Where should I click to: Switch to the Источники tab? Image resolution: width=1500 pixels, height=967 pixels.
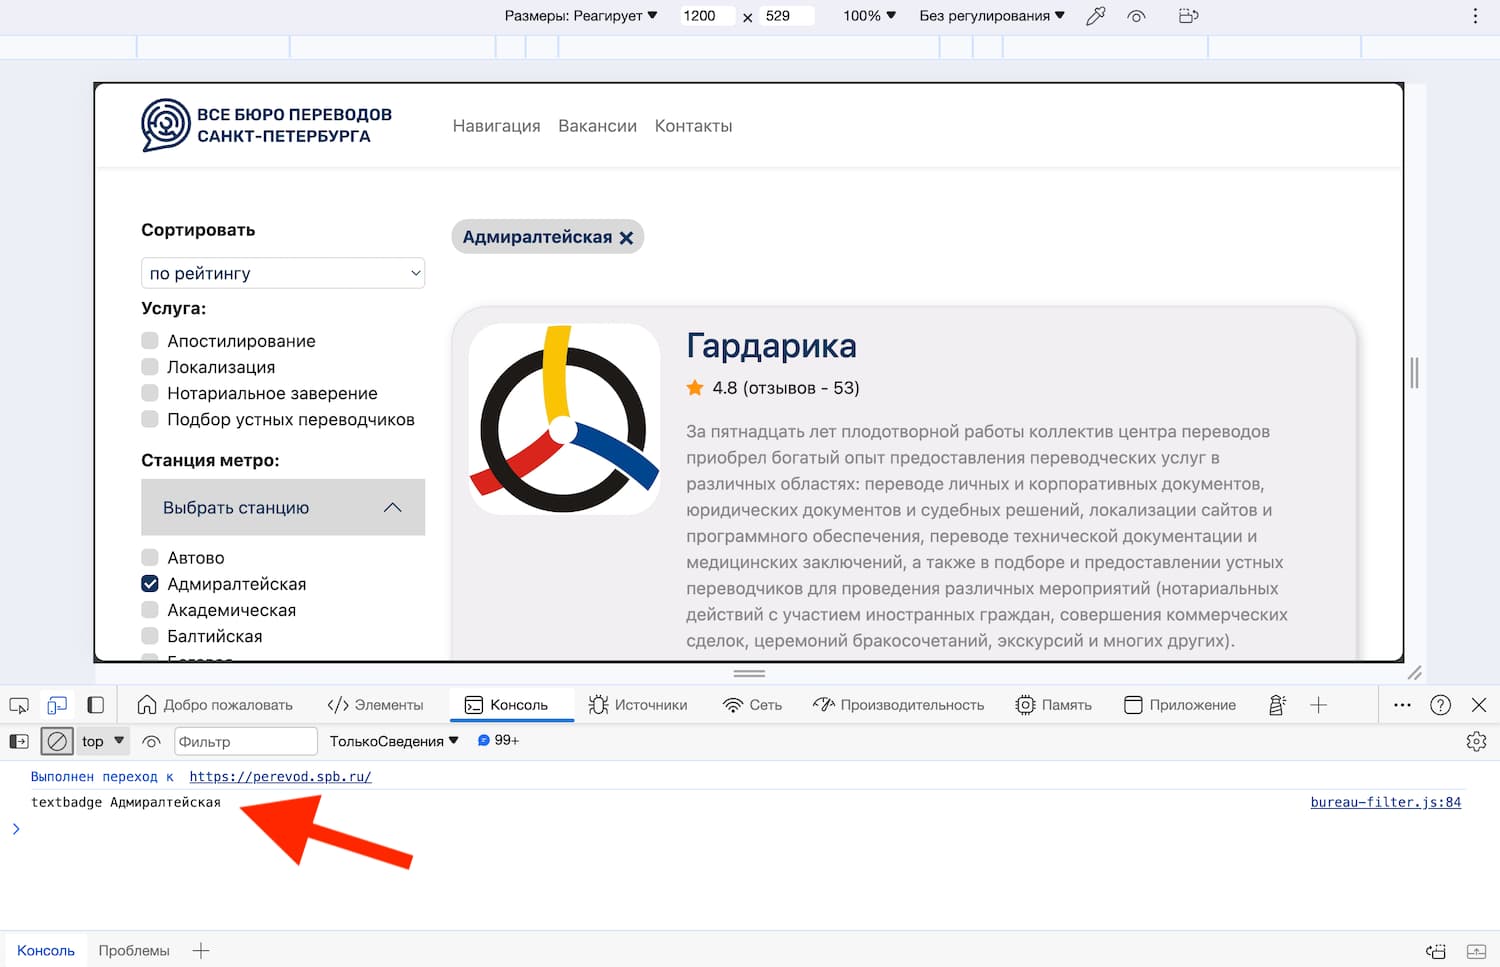click(x=638, y=705)
